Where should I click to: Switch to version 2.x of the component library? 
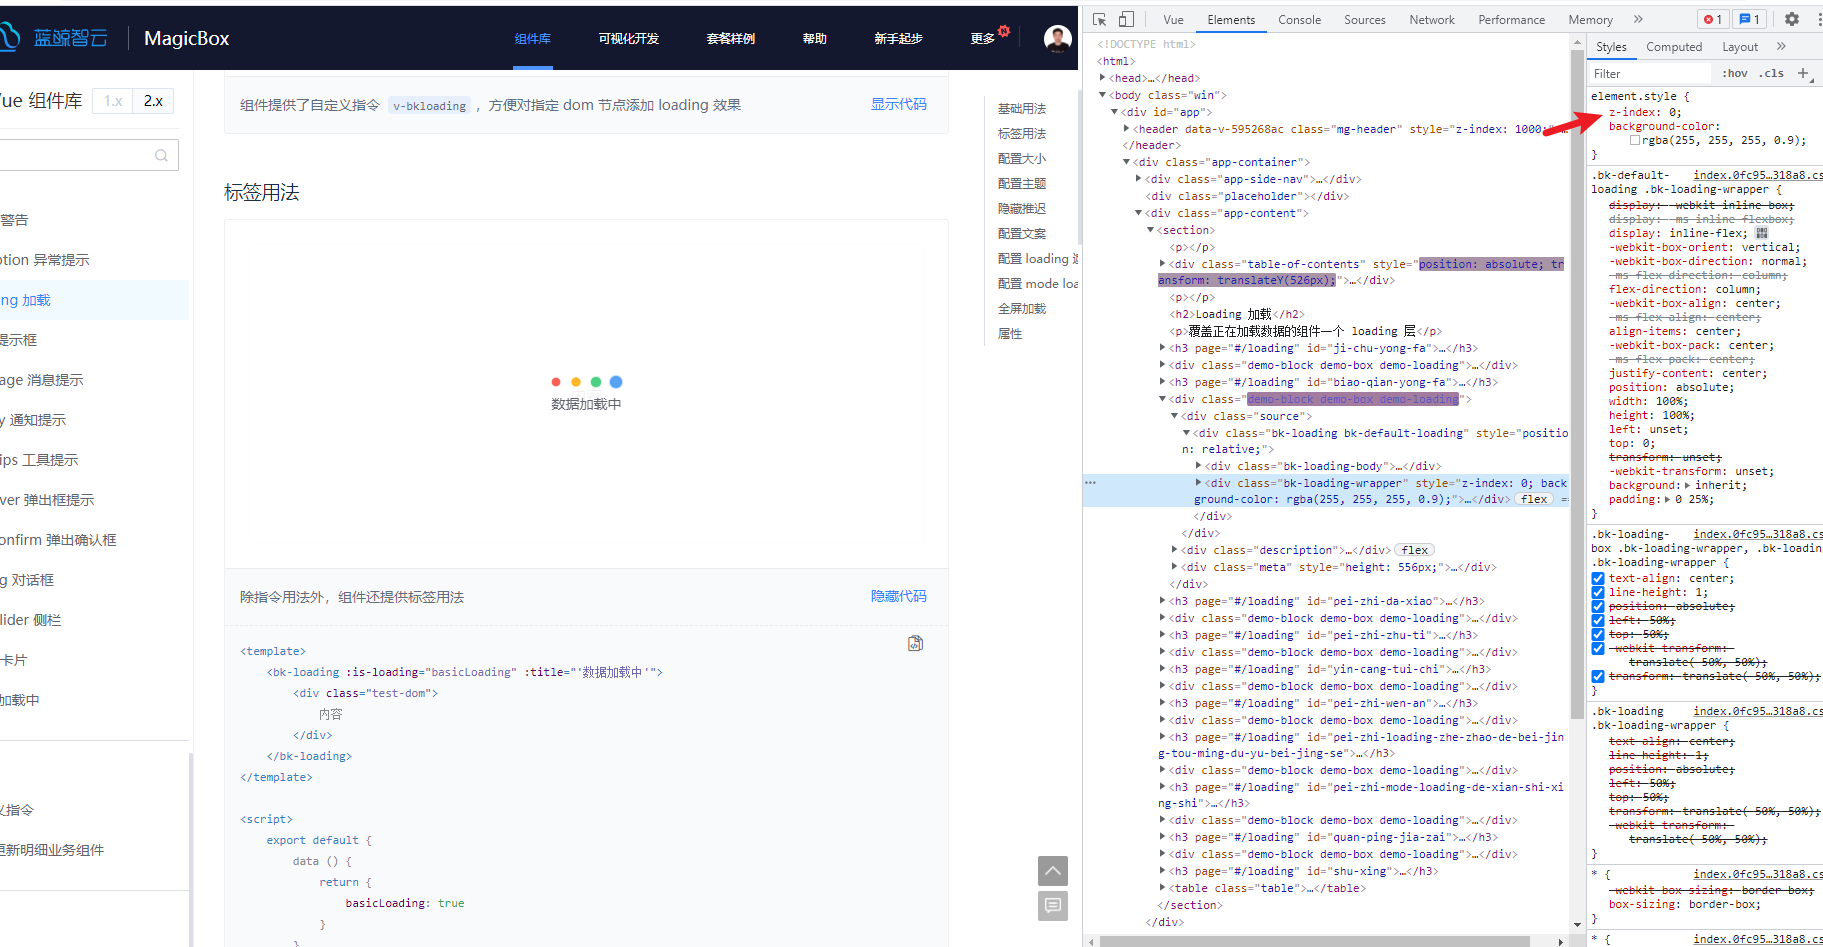click(155, 100)
